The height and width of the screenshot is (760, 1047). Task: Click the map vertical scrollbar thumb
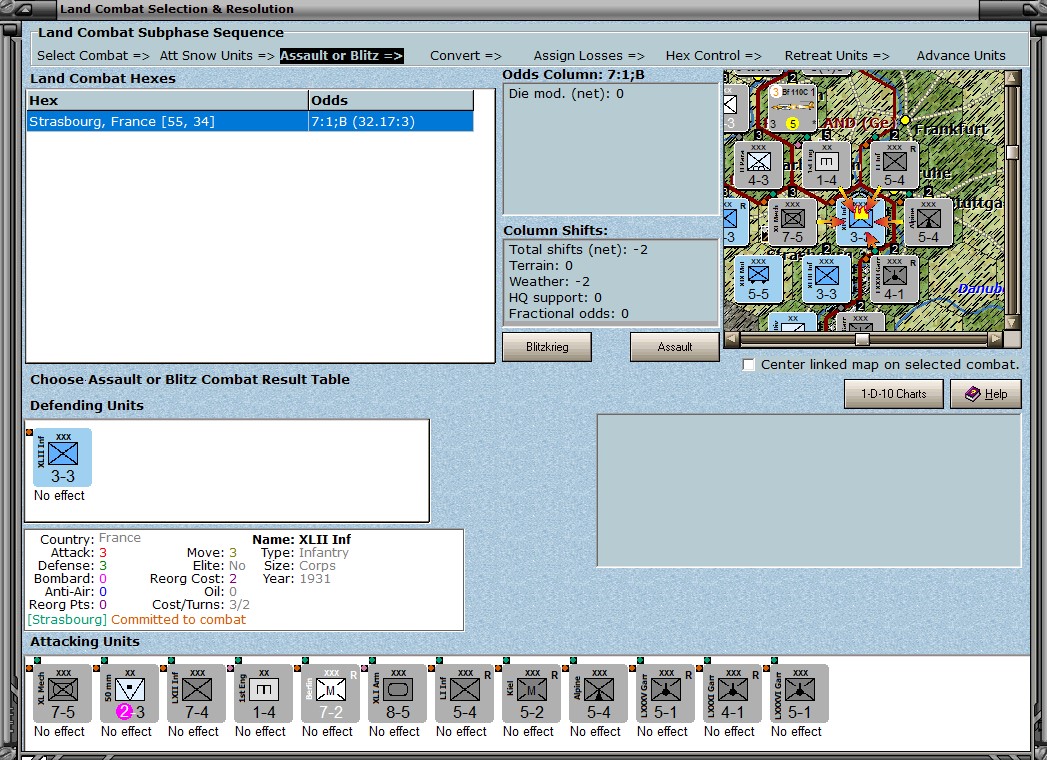coord(1012,152)
